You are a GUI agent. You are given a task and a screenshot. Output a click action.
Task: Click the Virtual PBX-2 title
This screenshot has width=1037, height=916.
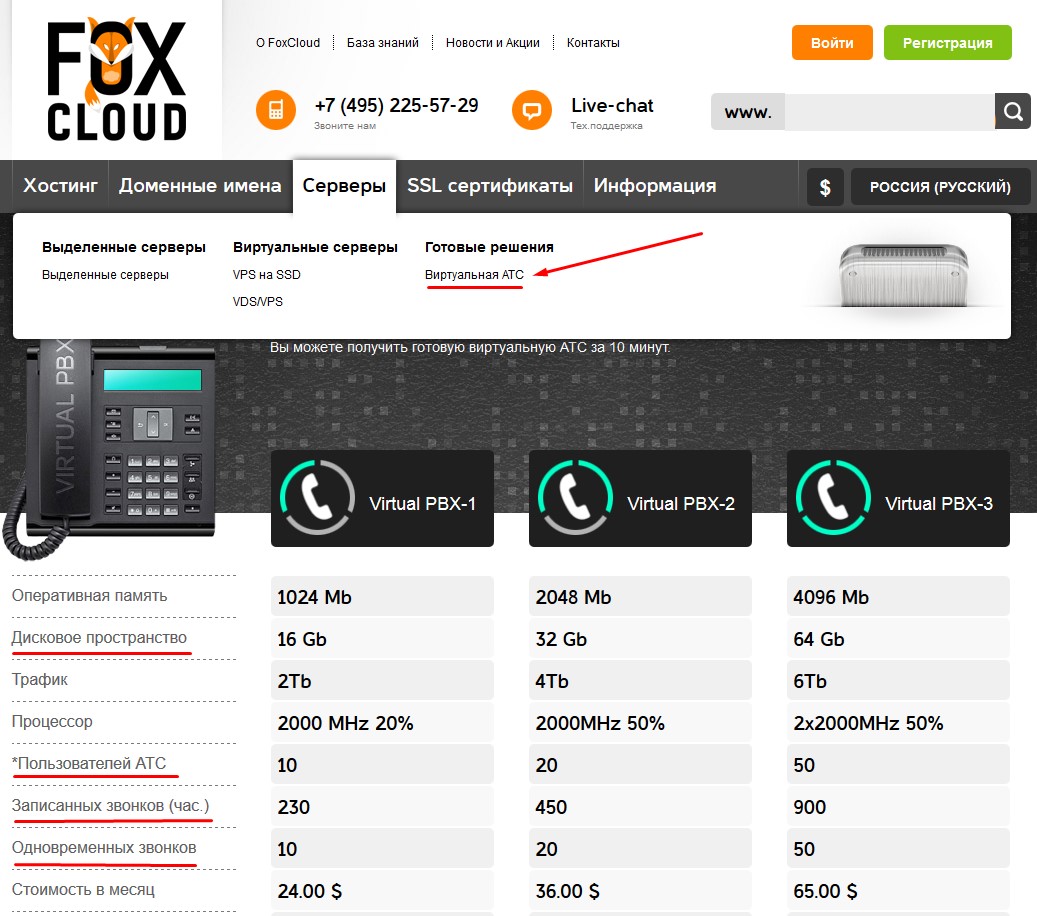point(681,504)
